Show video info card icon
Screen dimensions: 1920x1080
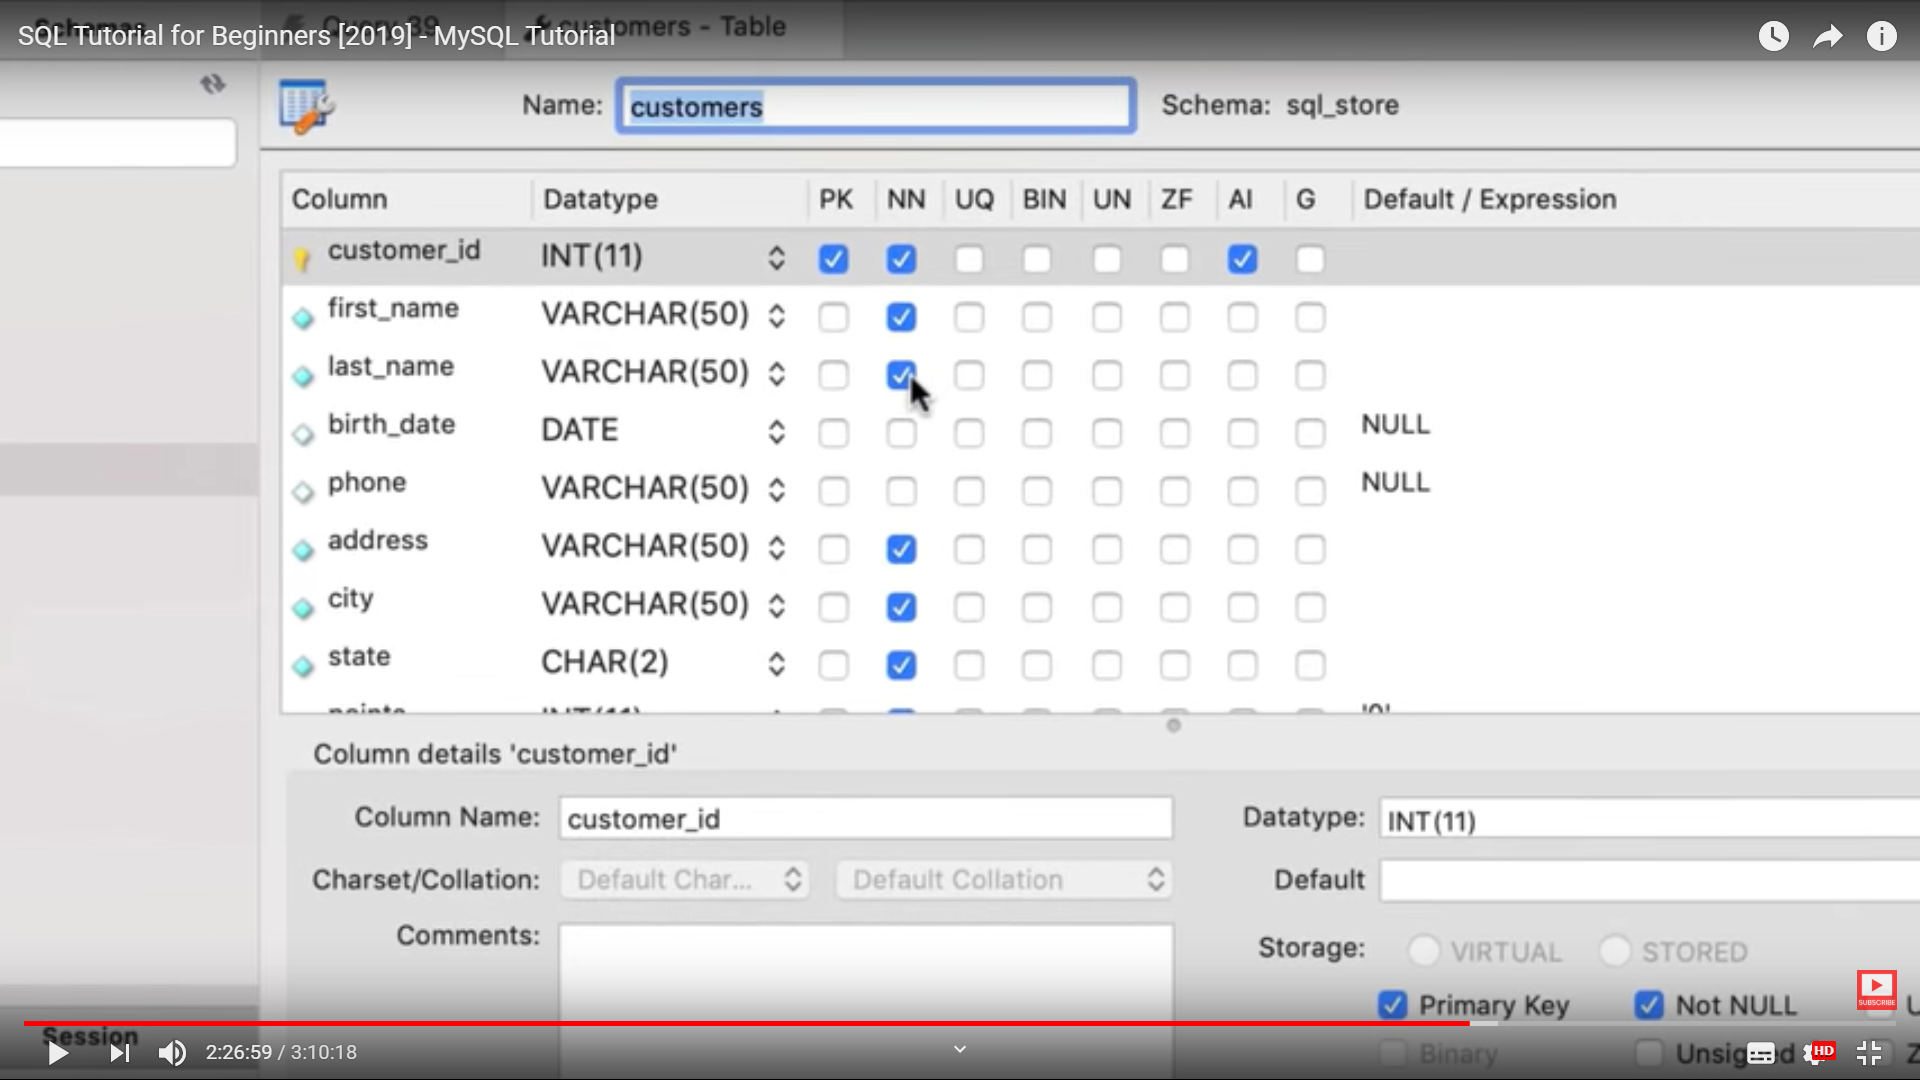tap(1881, 37)
